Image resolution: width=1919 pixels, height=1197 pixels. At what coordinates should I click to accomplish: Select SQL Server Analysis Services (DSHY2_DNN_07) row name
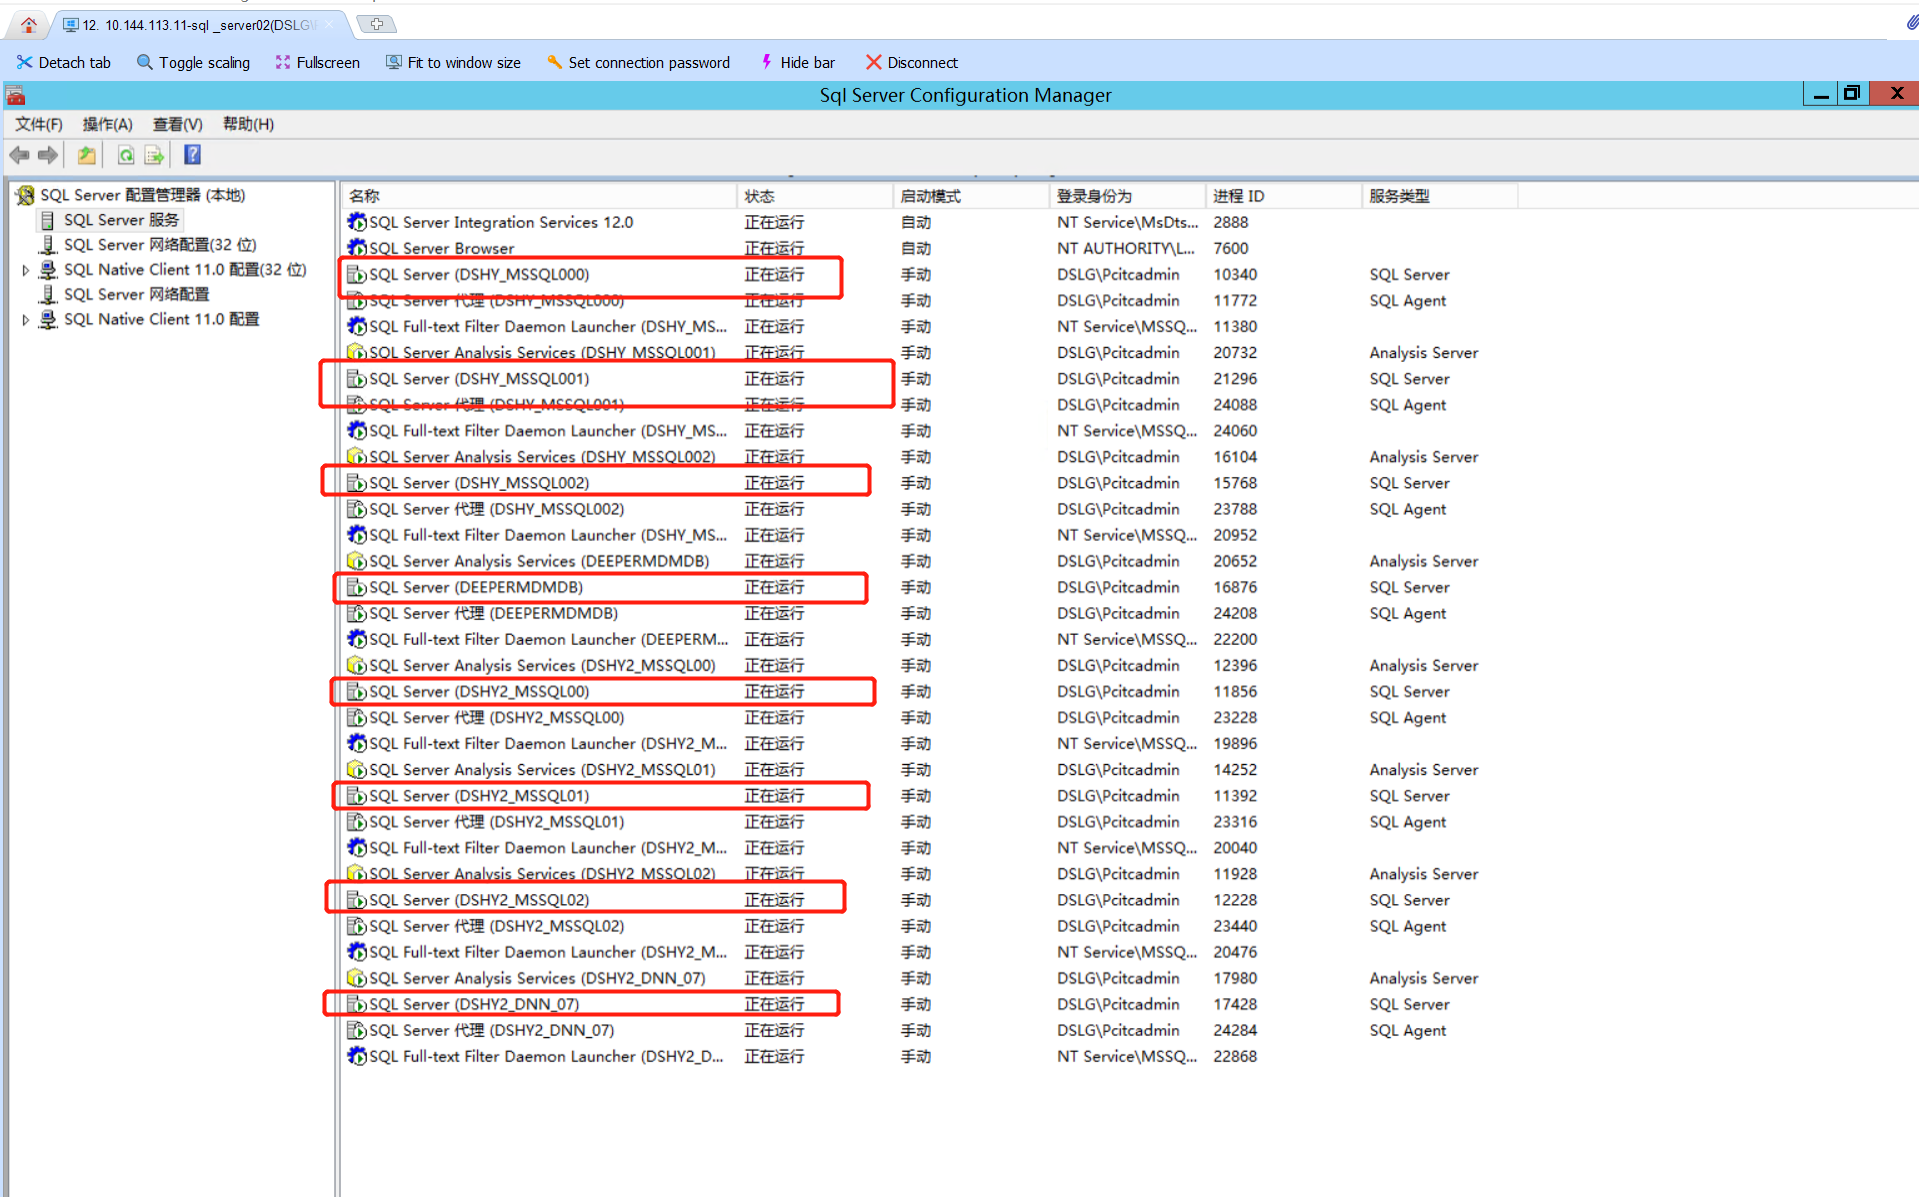pyautogui.click(x=537, y=978)
